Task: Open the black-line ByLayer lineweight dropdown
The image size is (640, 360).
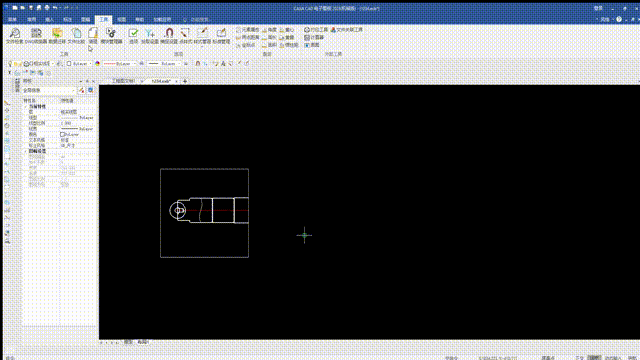Action: 165,64
